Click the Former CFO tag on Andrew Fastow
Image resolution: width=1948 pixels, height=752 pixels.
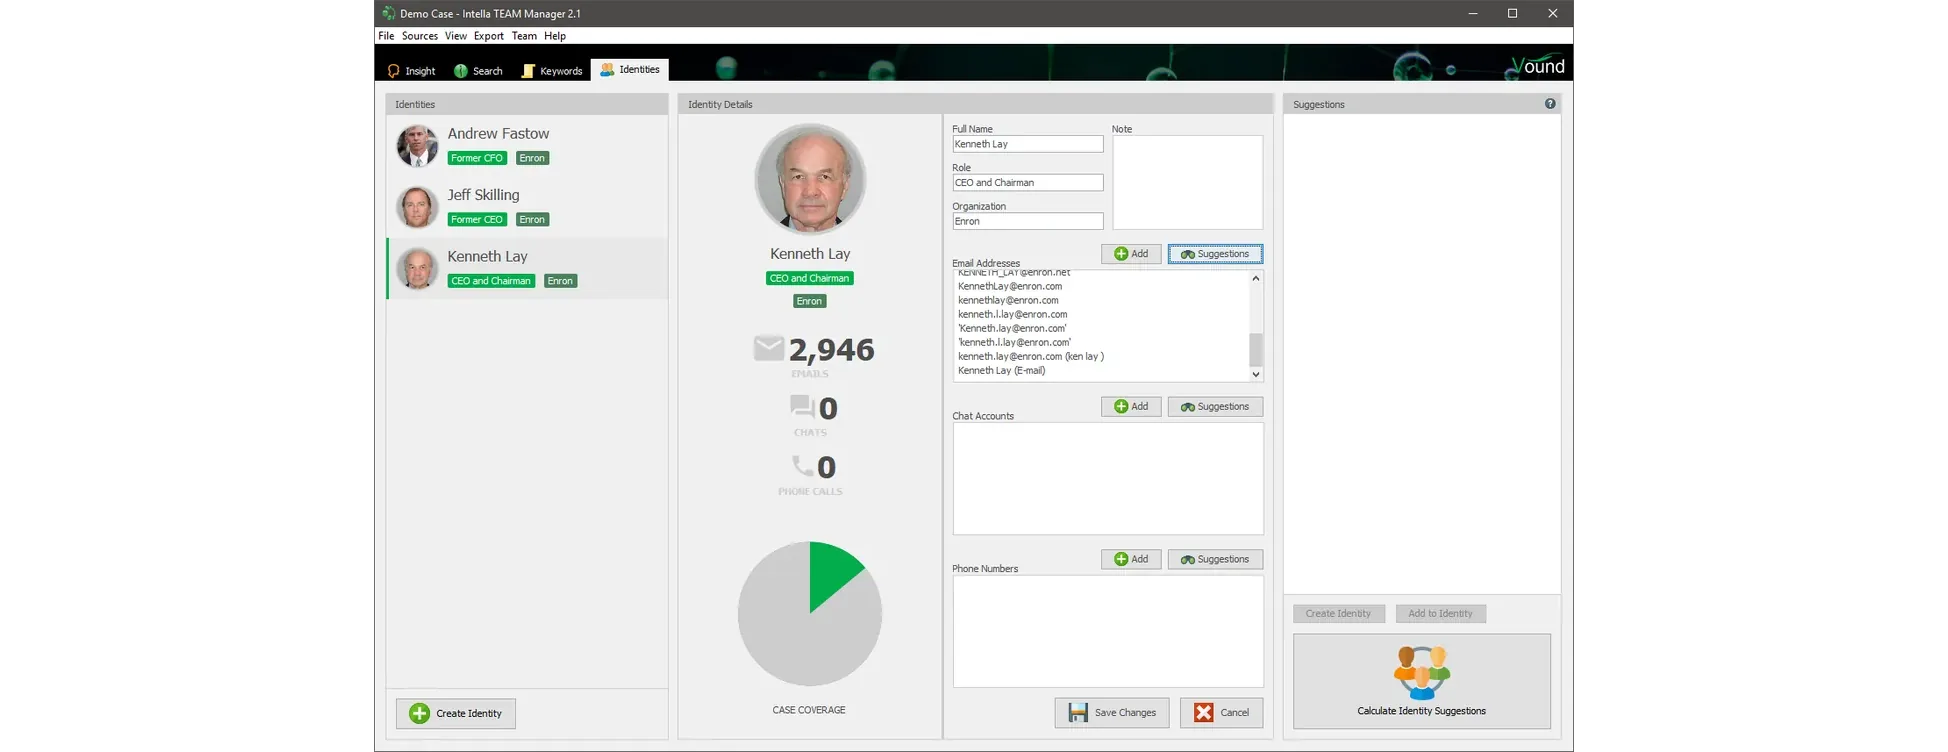[x=477, y=158]
